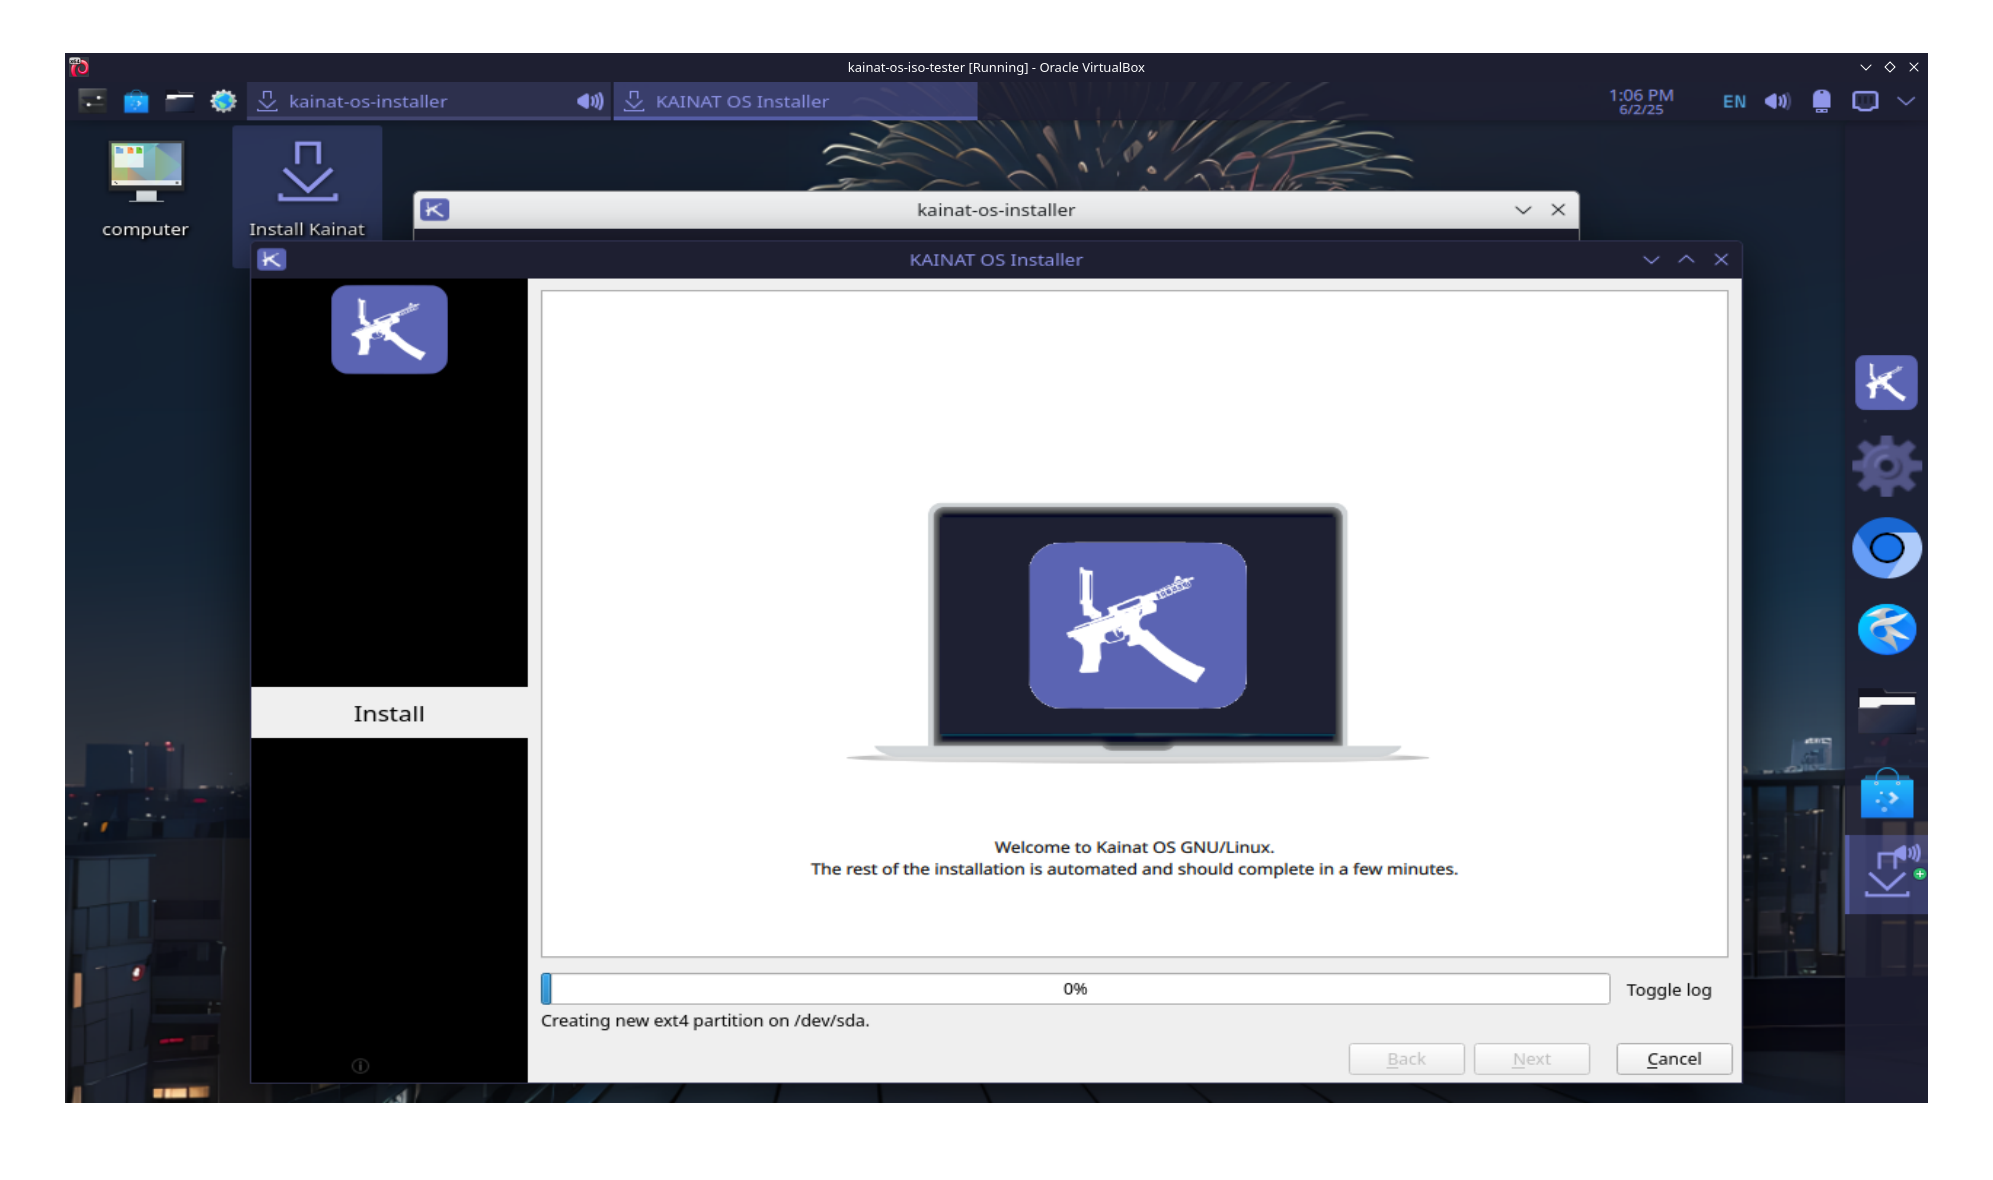Click the info icon at sidebar bottom

(x=360, y=1066)
